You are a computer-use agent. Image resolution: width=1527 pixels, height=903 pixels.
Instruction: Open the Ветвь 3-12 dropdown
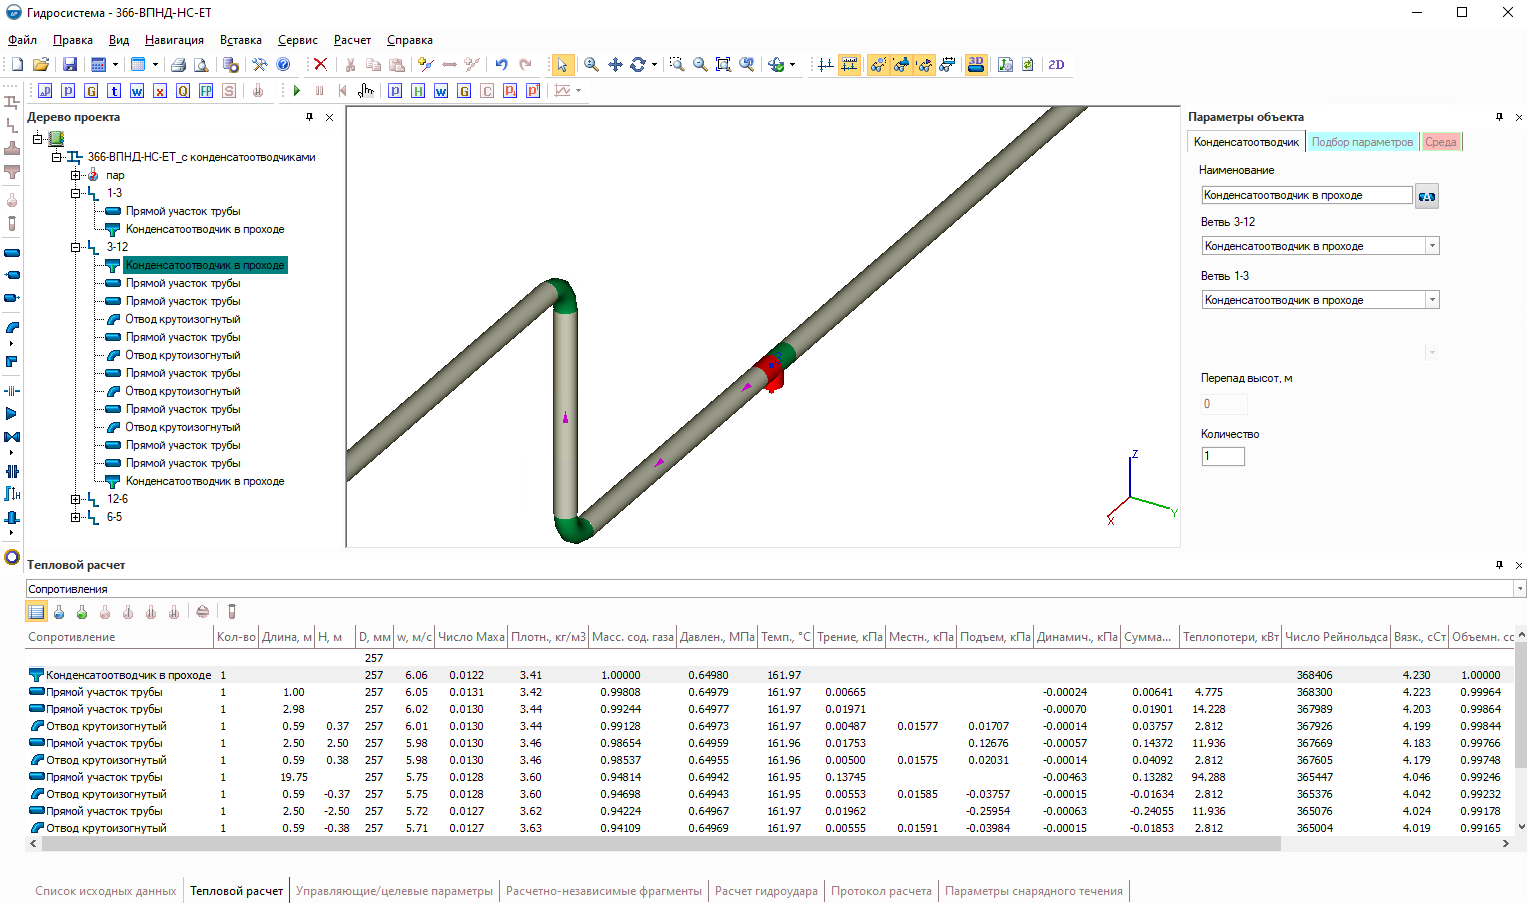coord(1432,246)
